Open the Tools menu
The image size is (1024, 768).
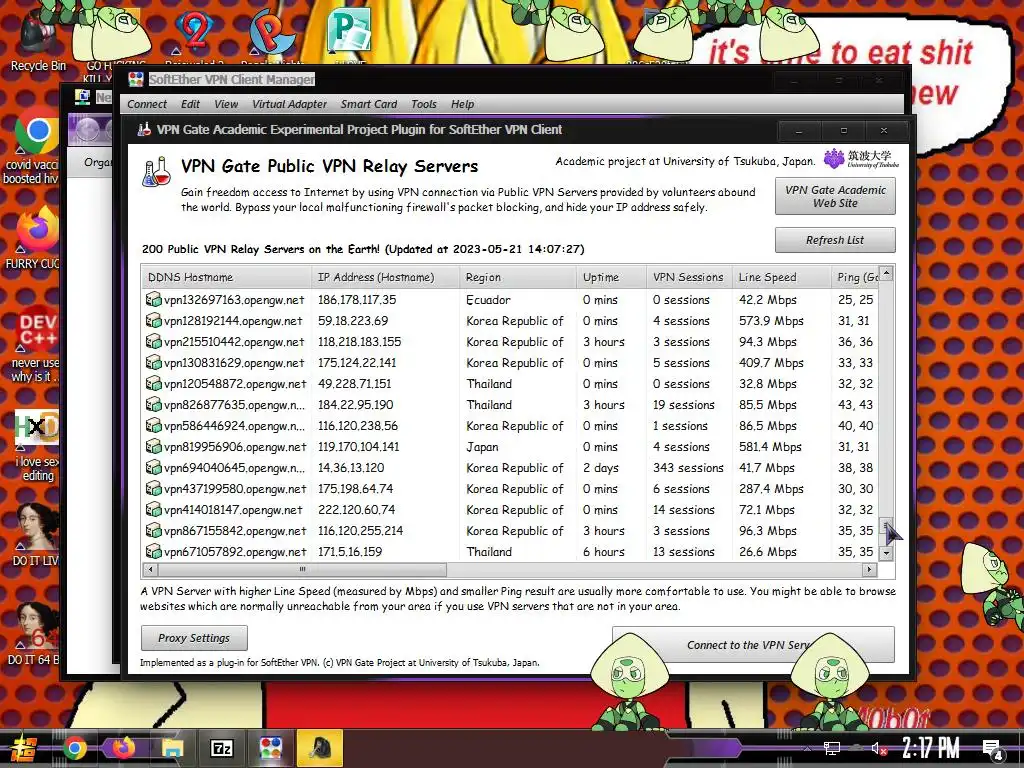[424, 104]
